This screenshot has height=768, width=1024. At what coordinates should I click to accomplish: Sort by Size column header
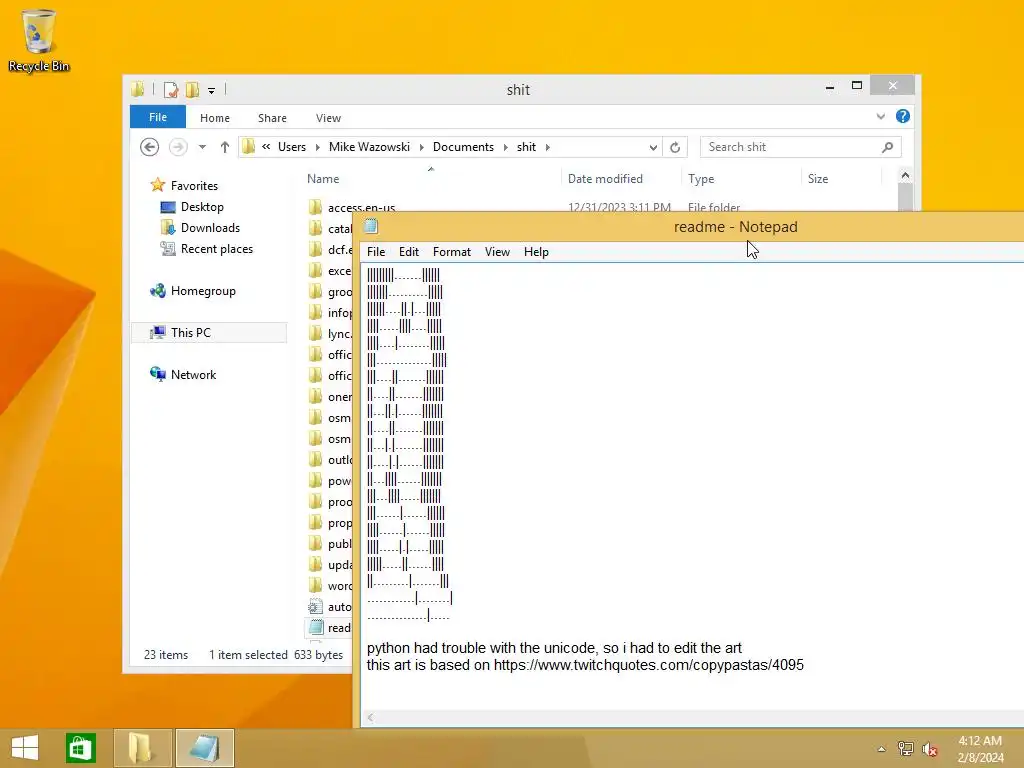(x=818, y=178)
